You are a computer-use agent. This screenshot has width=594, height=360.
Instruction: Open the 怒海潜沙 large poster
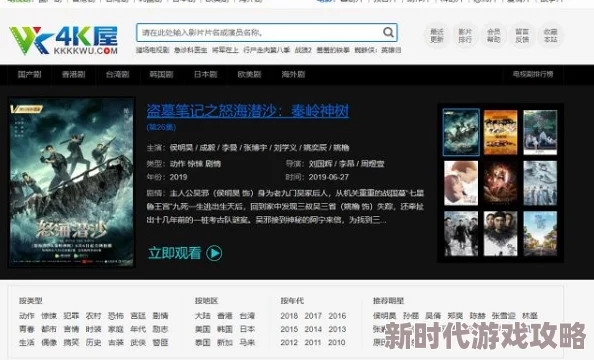click(x=72, y=182)
